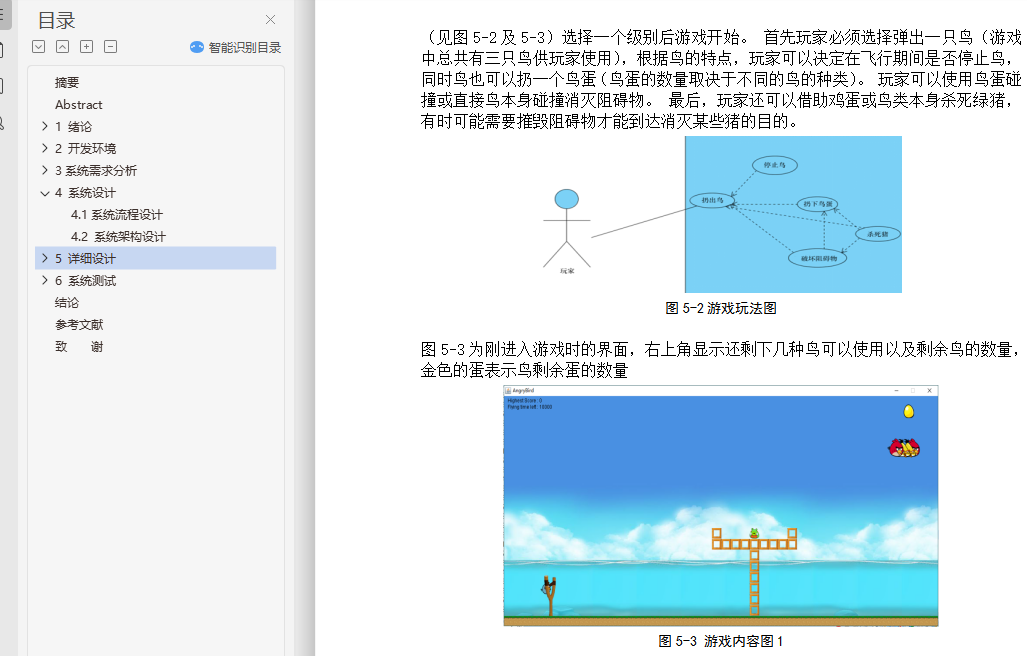Click the down-chevron box icon in 目录 toolbar
Image resolution: width=1027 pixels, height=656 pixels.
[x=39, y=46]
